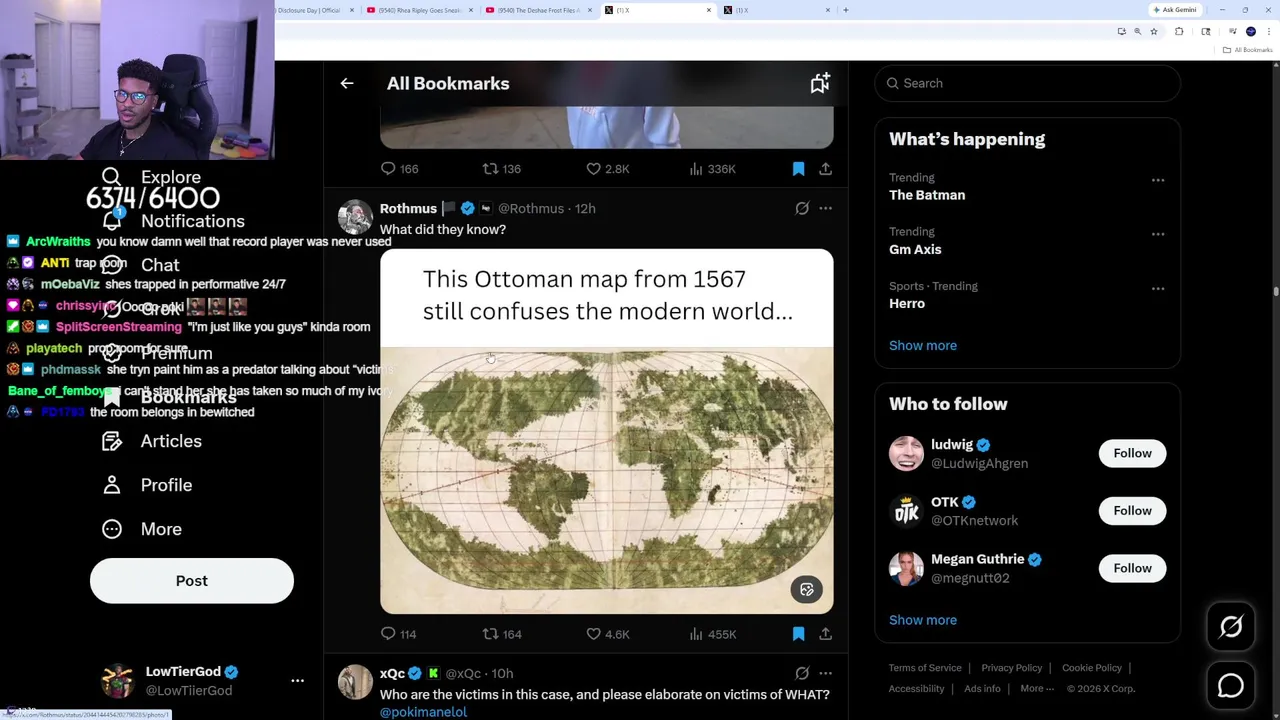
Task: Follow Megan Guthrie
Action: (x=1132, y=568)
